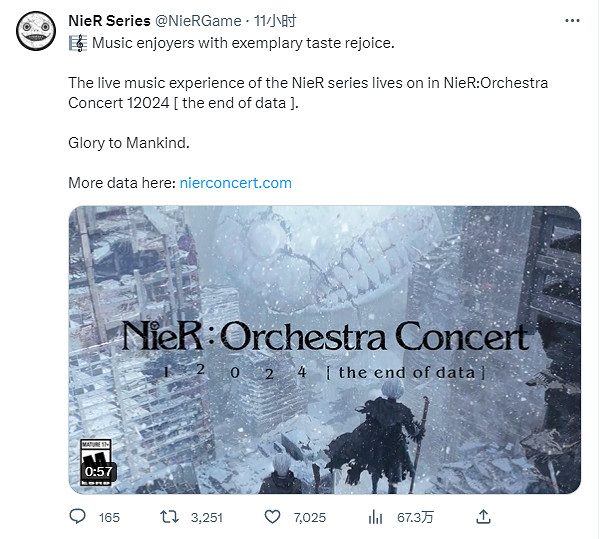Click the 165 replies count
The image size is (600, 539).
coord(109,517)
